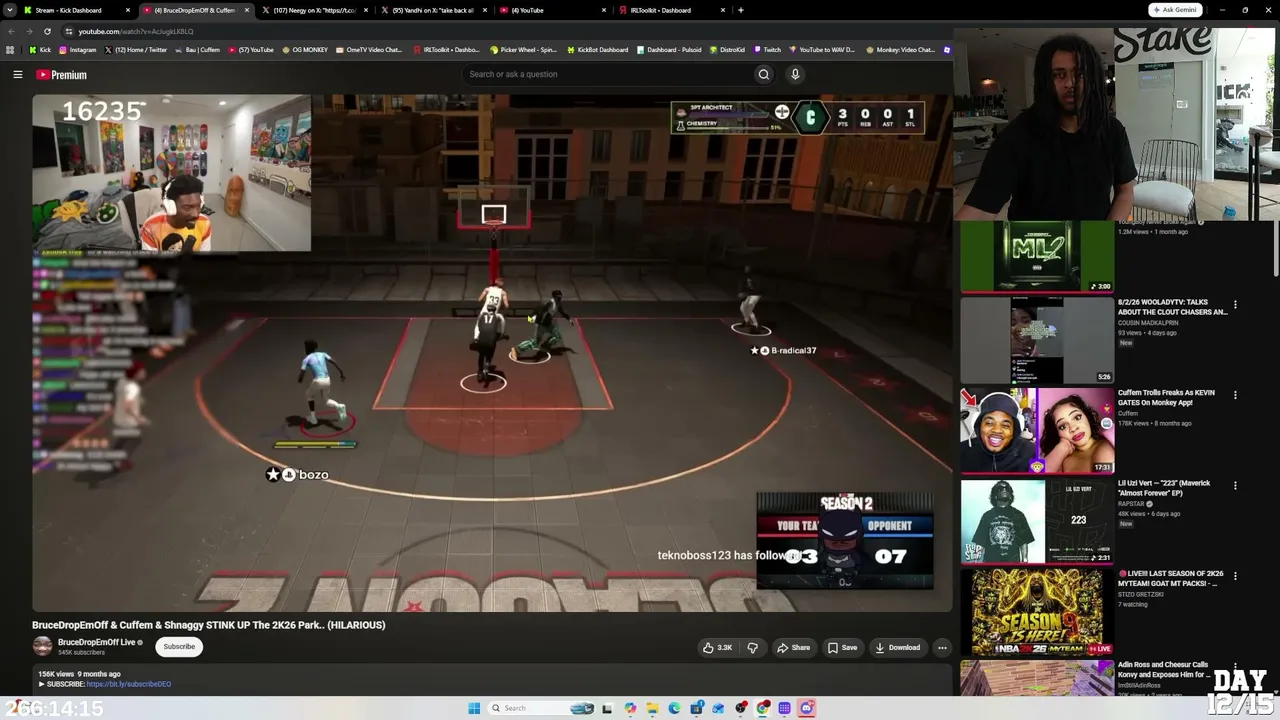
Task: Open Windows Start menu
Action: [474, 708]
